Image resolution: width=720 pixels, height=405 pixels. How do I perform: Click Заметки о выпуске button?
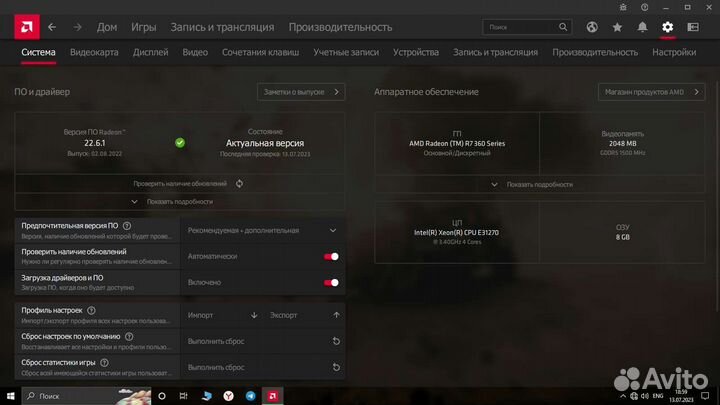tap(301, 92)
